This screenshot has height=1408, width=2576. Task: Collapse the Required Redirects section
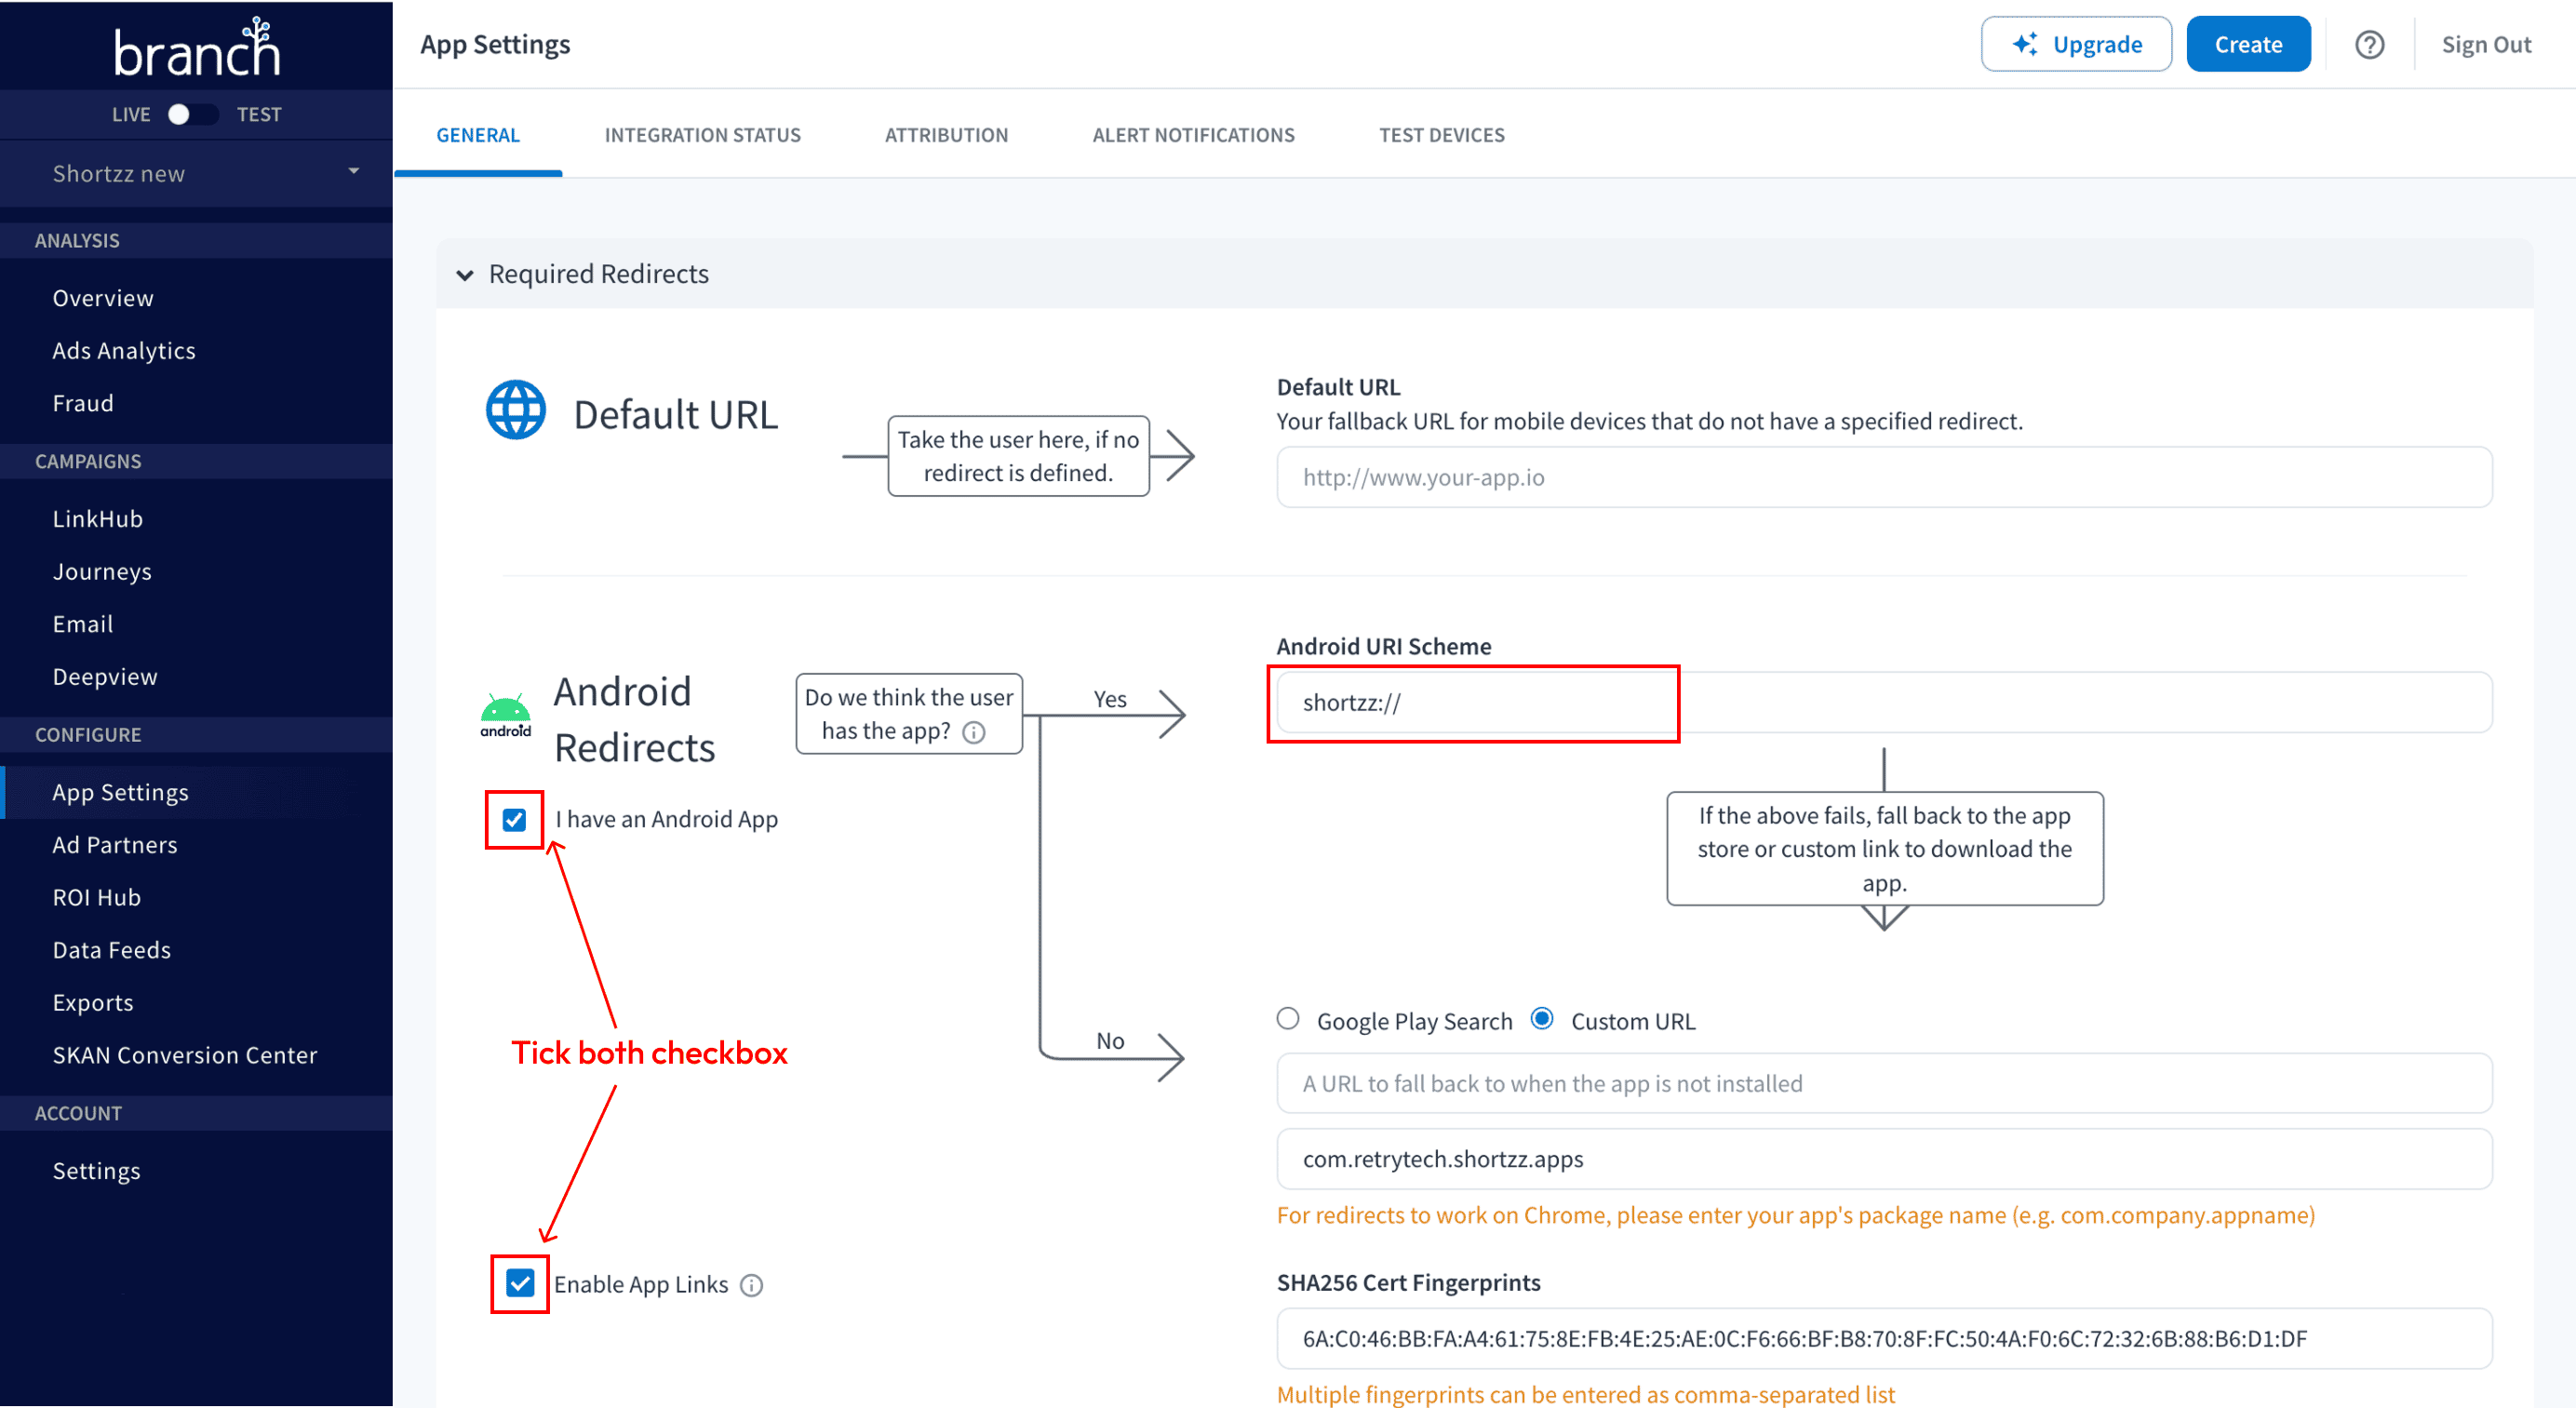tap(465, 275)
